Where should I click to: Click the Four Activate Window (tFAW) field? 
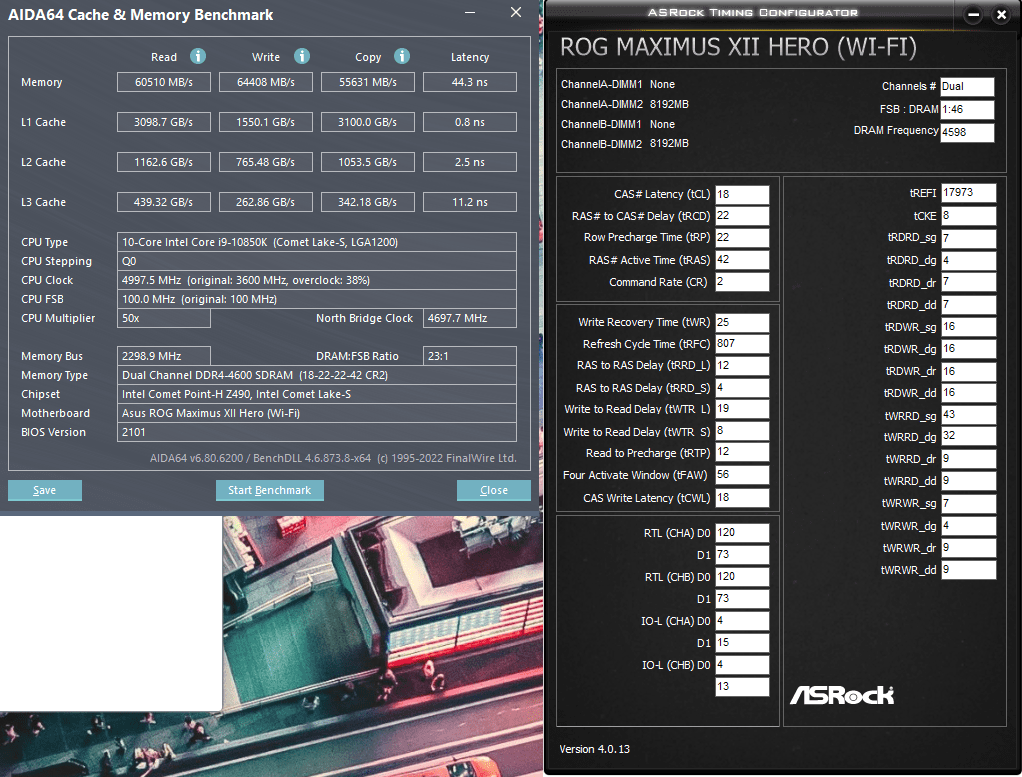pyautogui.click(x=742, y=475)
